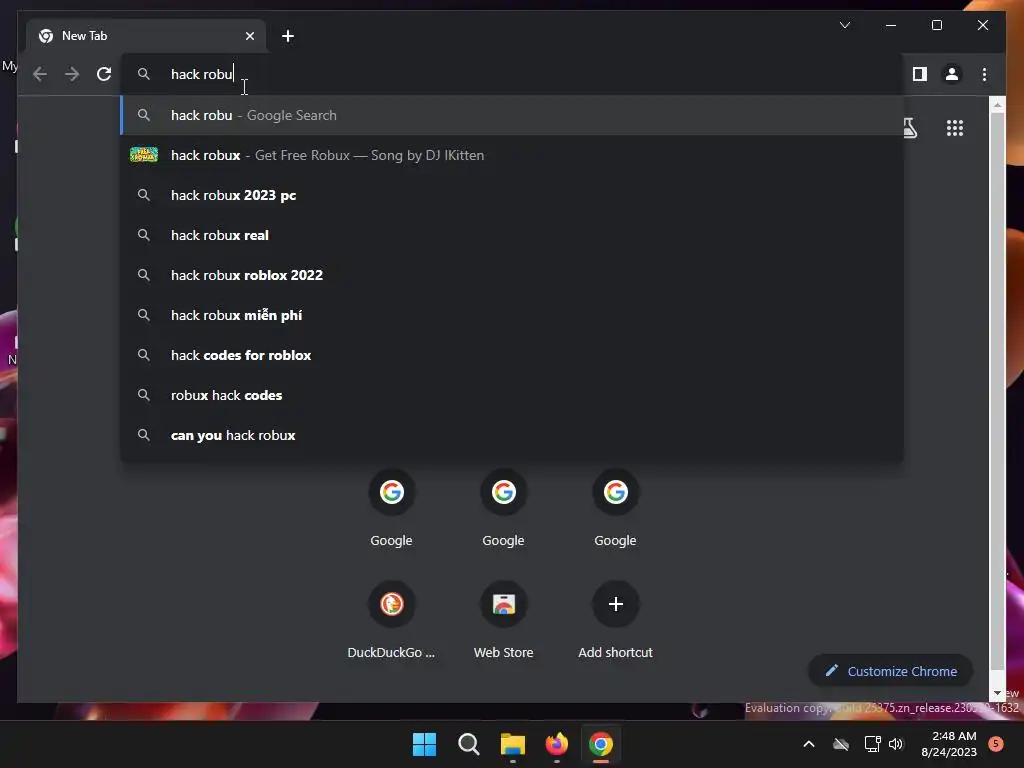
Task: Select the 'hack codes for roblox' suggestion
Action: [x=512, y=355]
